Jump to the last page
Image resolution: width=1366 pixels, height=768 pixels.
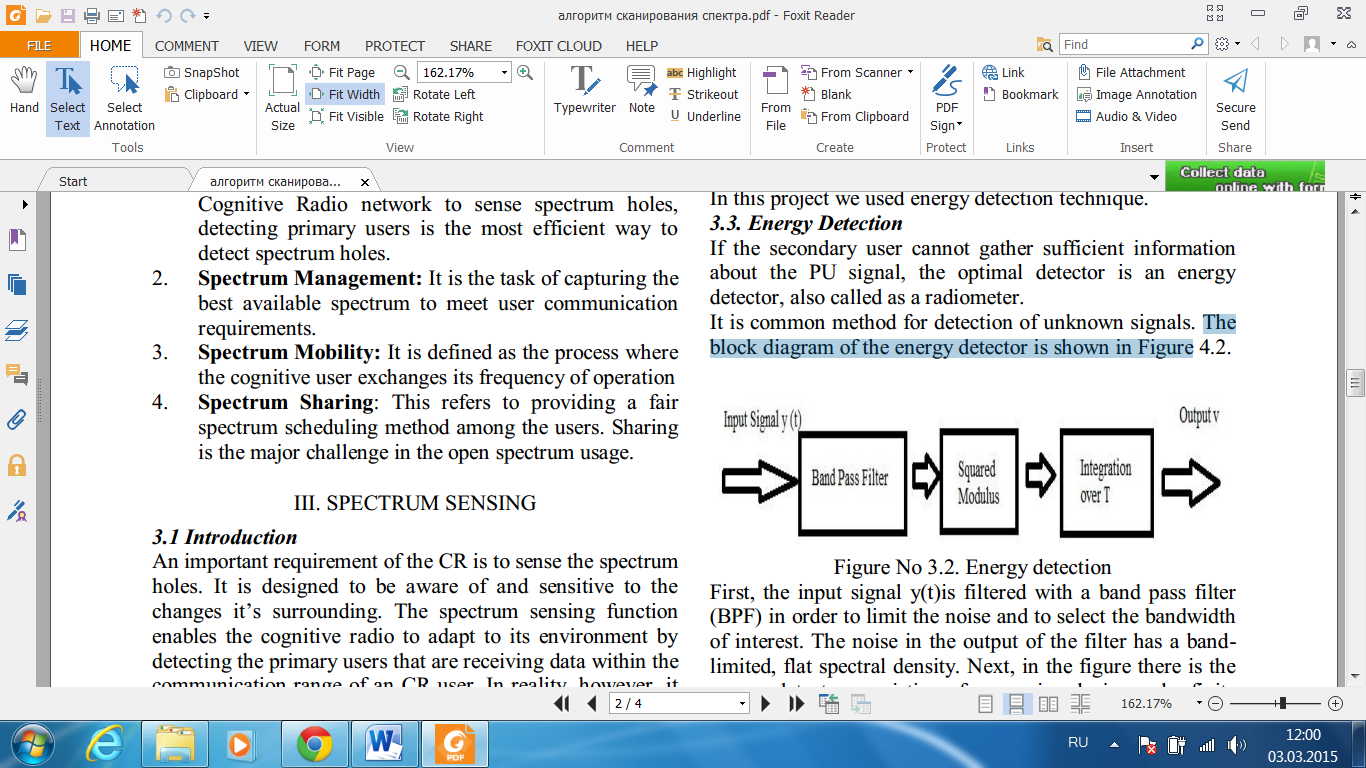pos(796,704)
